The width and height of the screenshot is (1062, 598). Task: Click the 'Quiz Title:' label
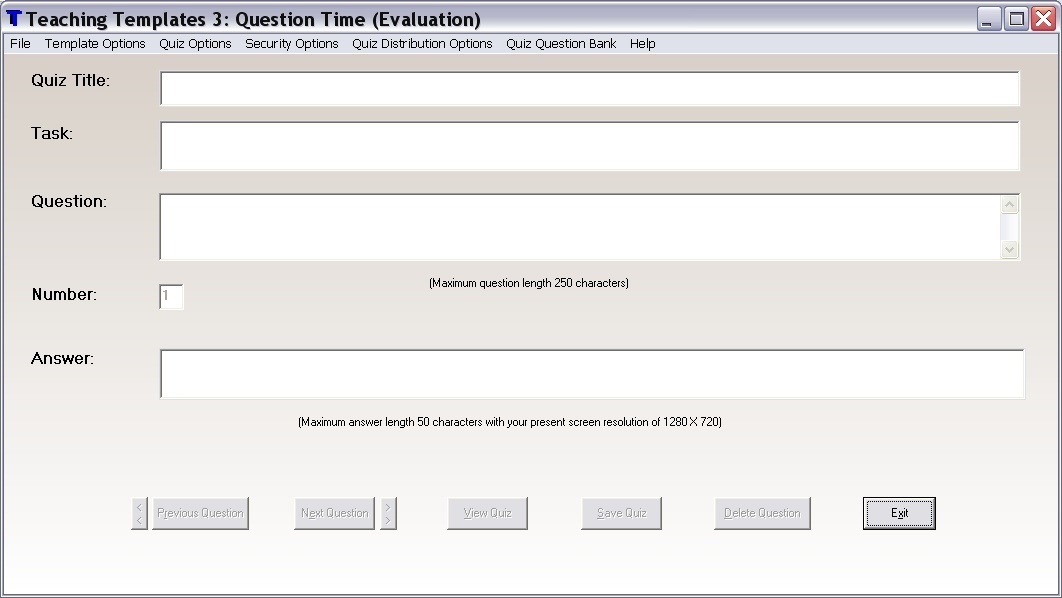click(x=70, y=81)
